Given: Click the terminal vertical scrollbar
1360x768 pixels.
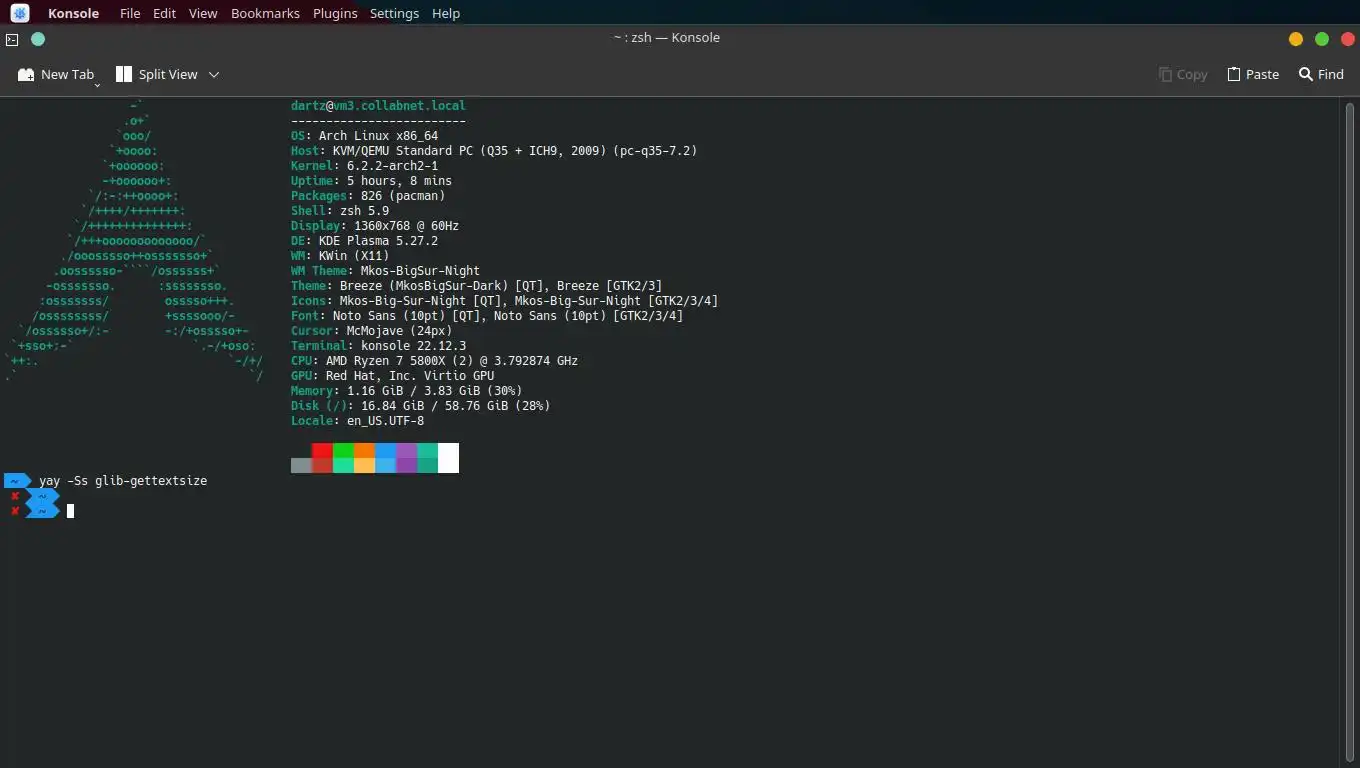Looking at the screenshot, I should tap(1350, 432).
